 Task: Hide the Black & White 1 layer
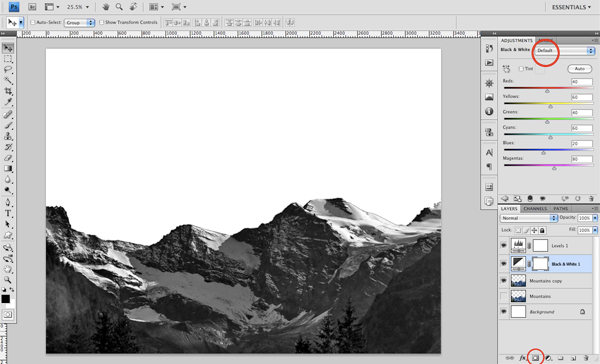(504, 264)
